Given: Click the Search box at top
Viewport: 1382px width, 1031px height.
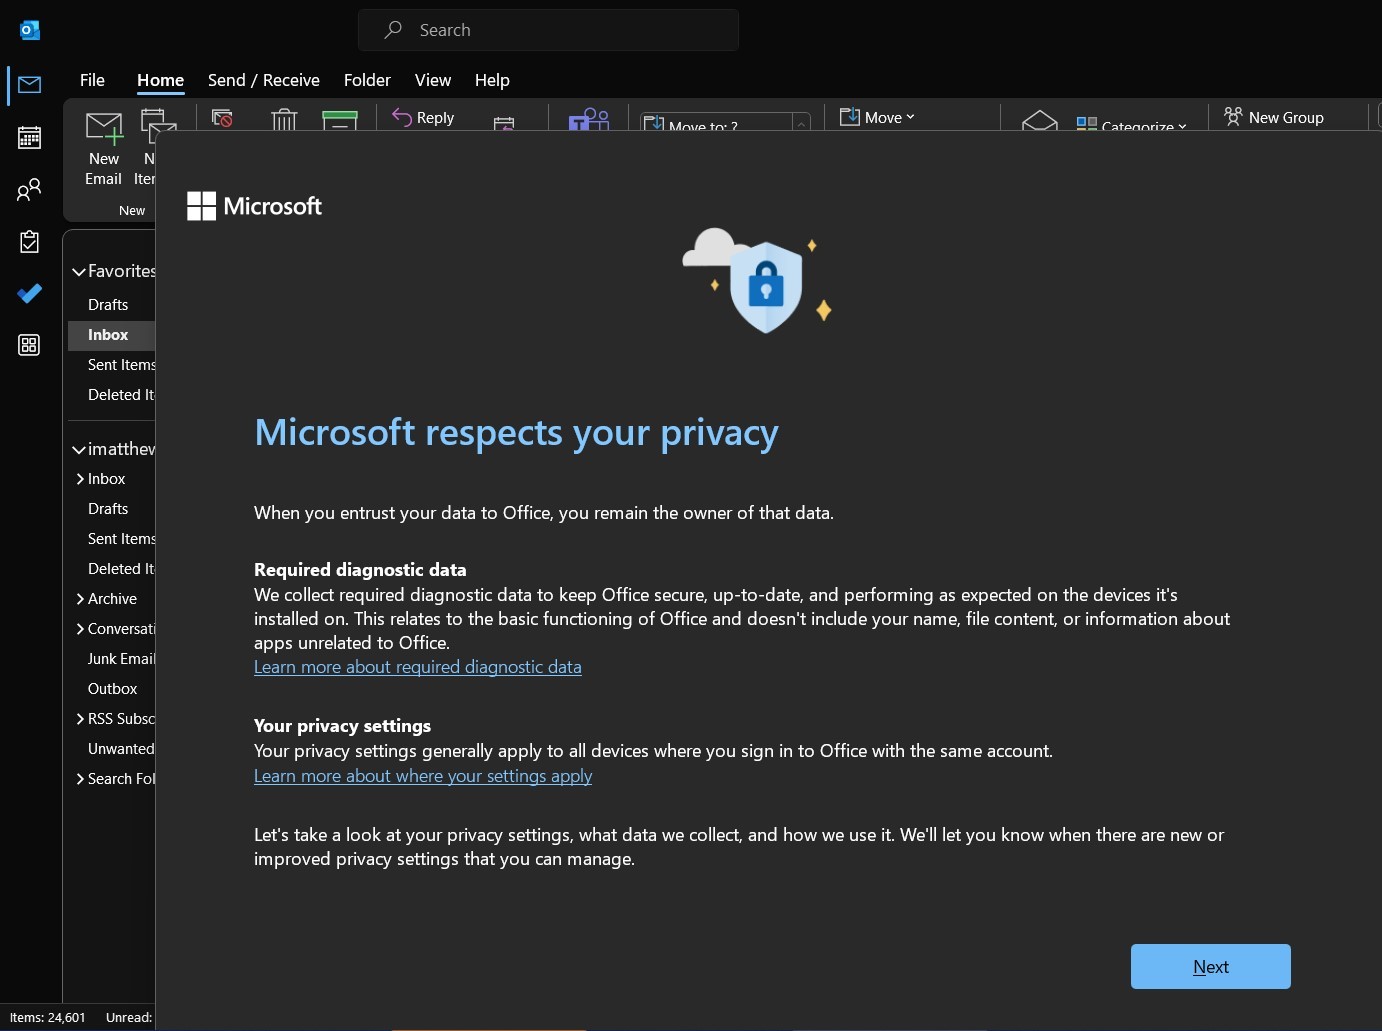Looking at the screenshot, I should point(548,30).
